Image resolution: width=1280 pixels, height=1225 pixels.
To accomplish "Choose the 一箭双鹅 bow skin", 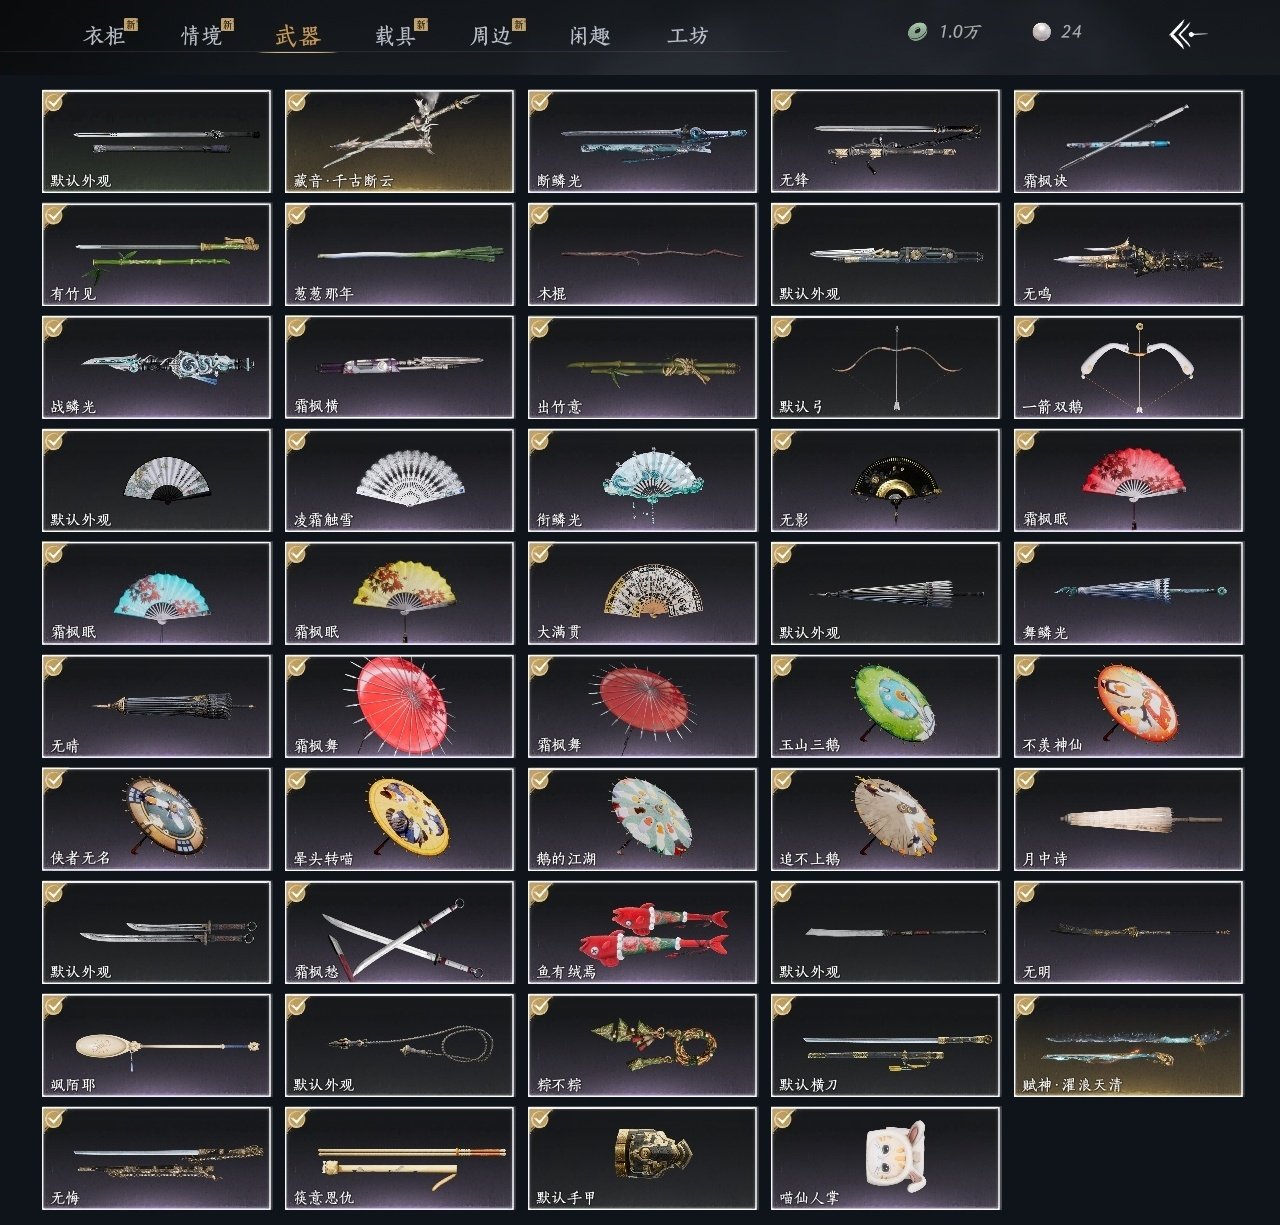I will (x=1128, y=367).
